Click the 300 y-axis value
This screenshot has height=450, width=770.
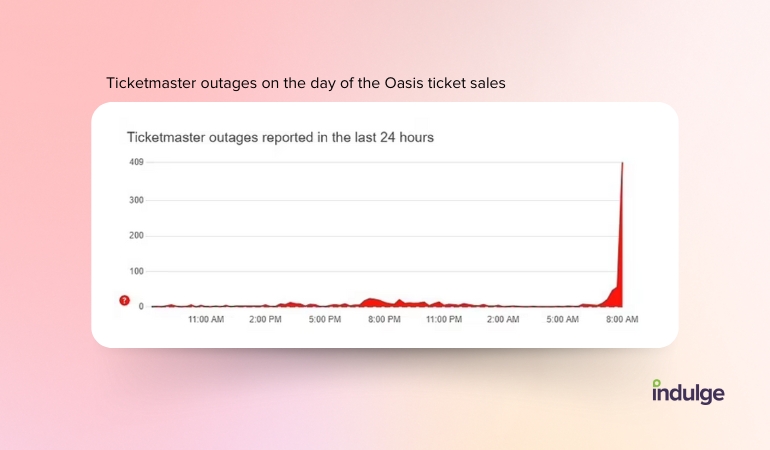point(136,200)
